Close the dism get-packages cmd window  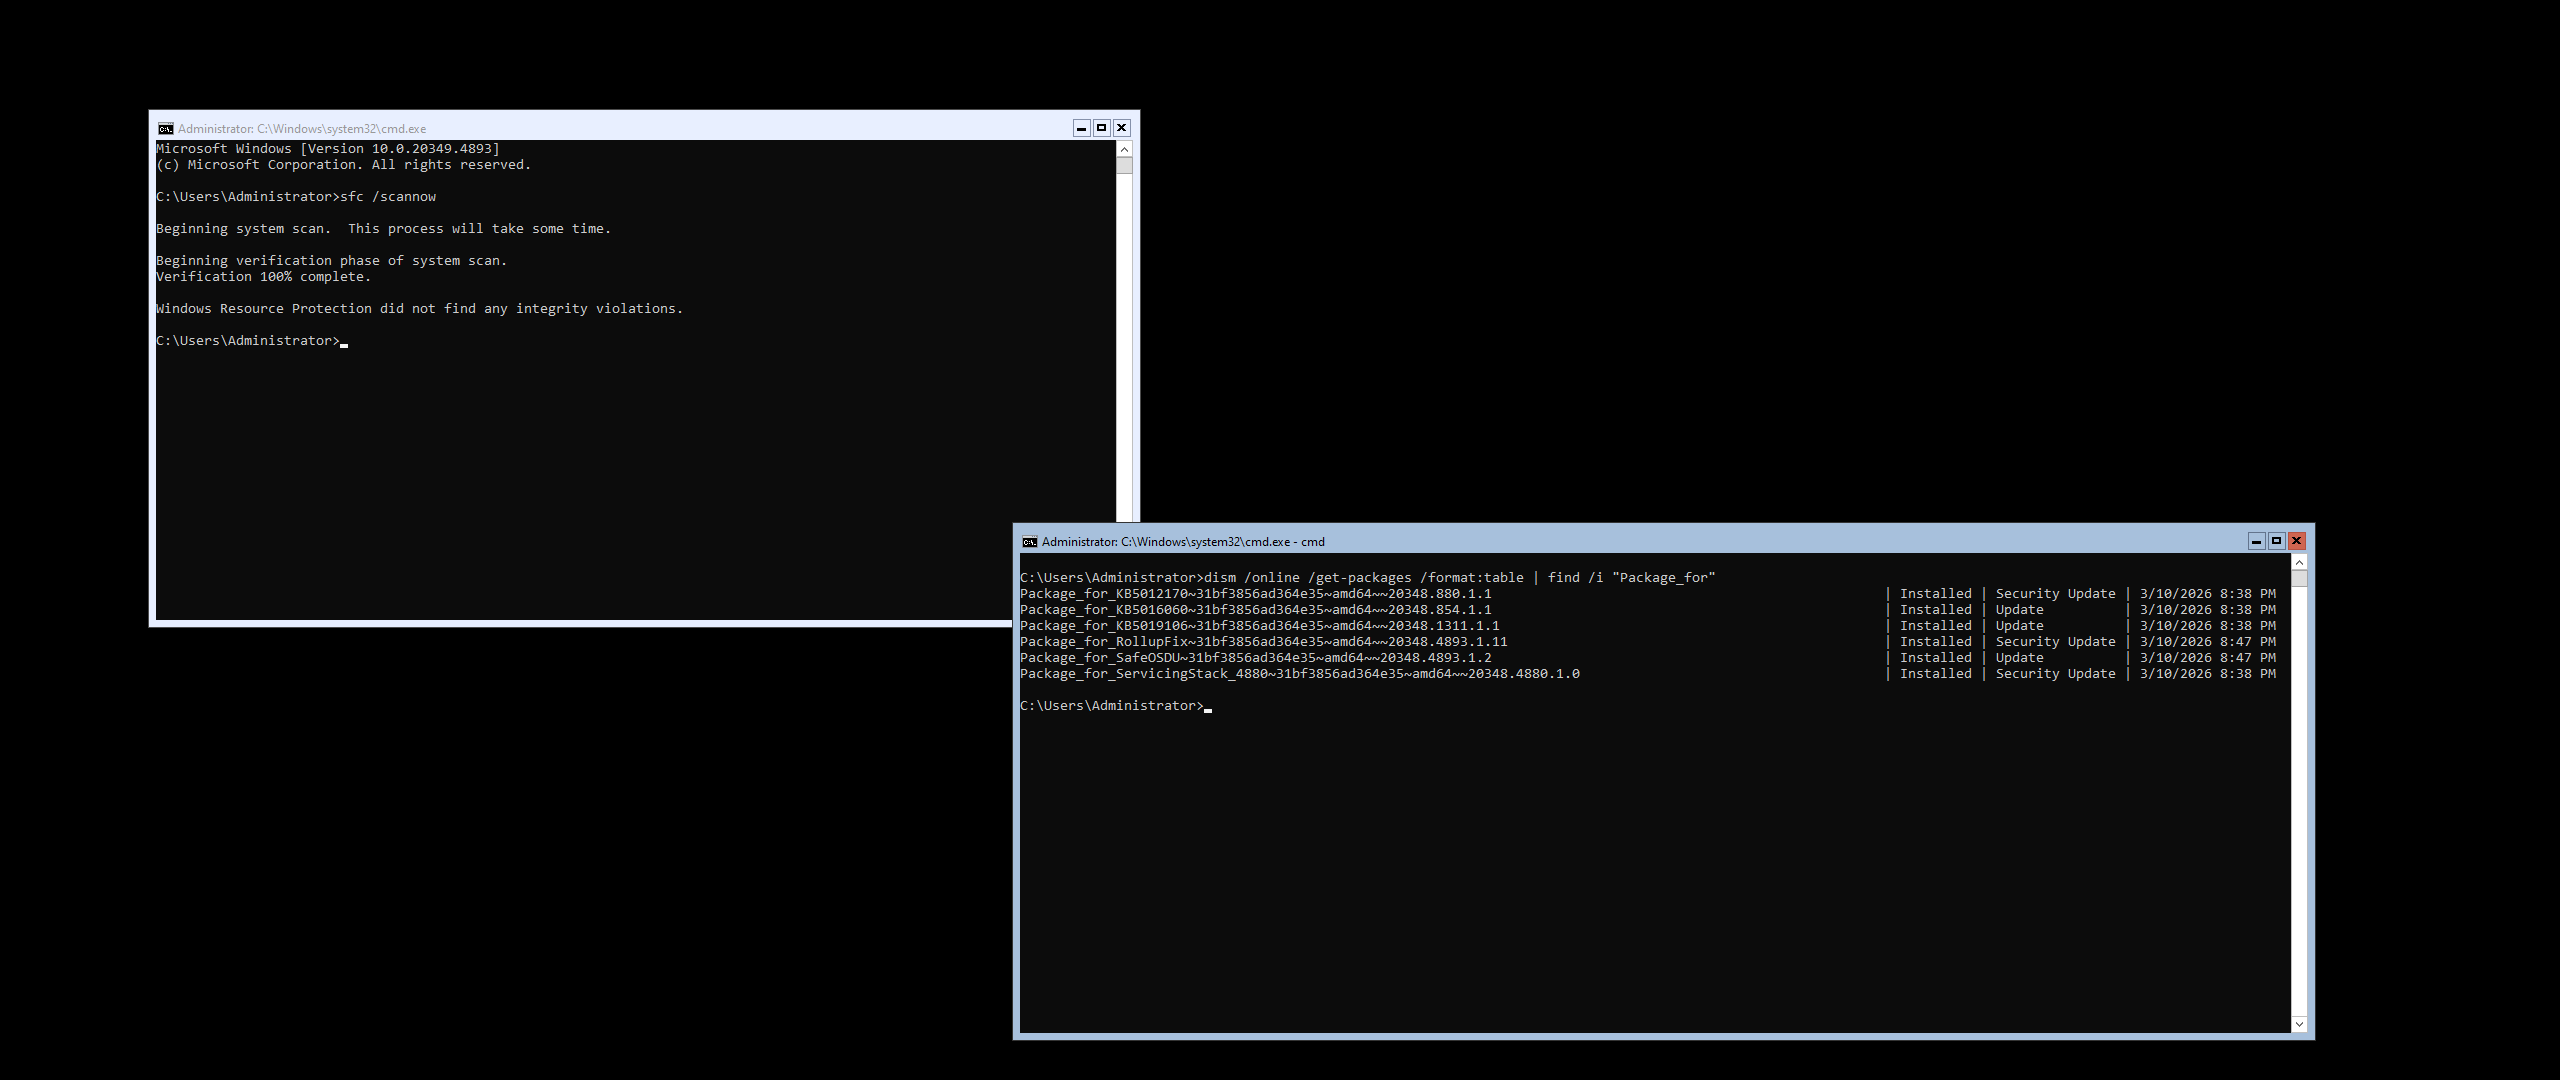[x=2297, y=541]
